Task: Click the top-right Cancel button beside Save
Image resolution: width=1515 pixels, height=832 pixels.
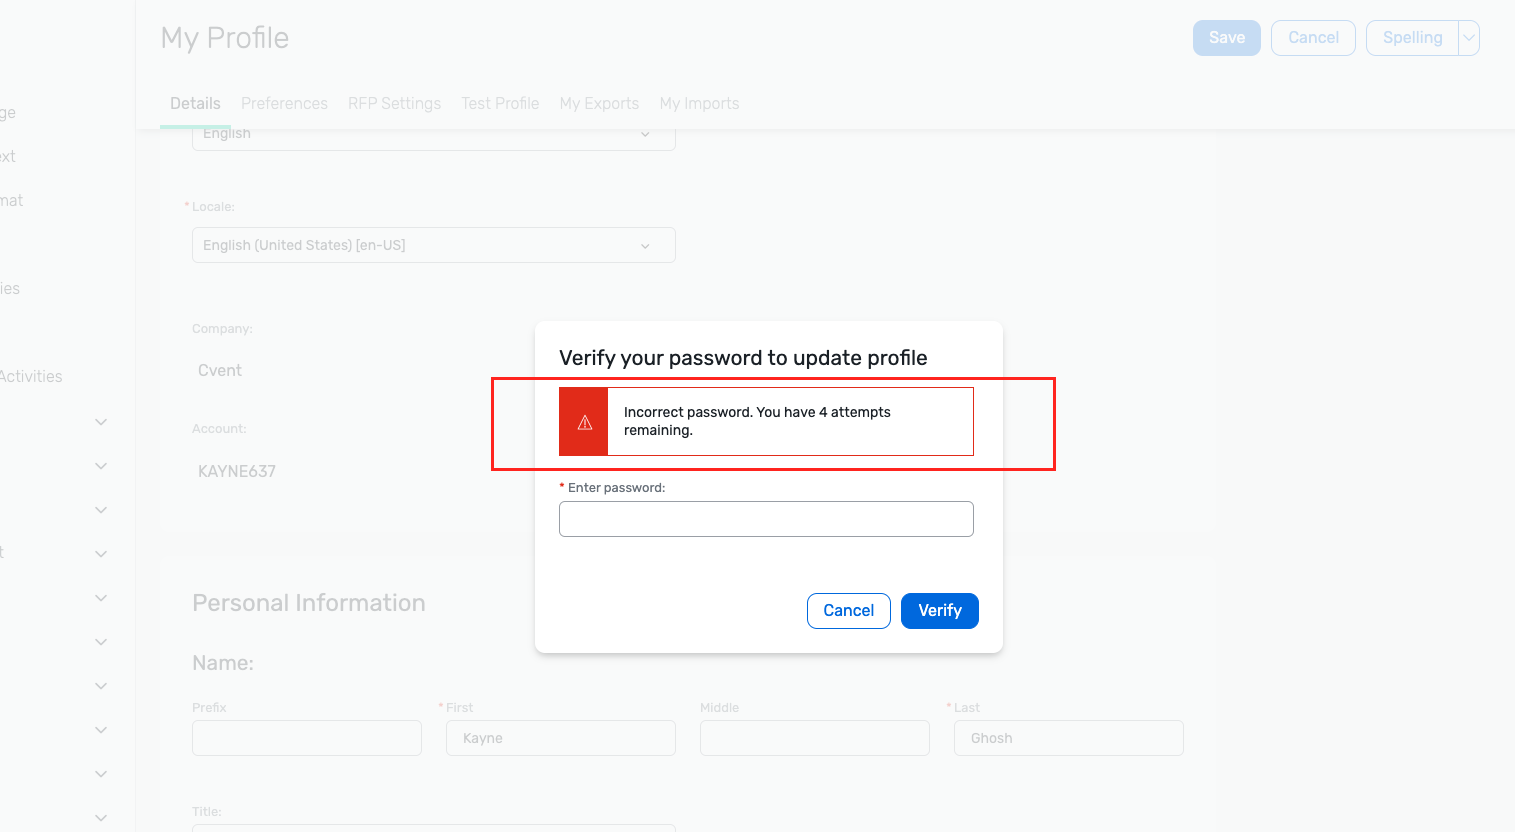Action: tap(1313, 38)
